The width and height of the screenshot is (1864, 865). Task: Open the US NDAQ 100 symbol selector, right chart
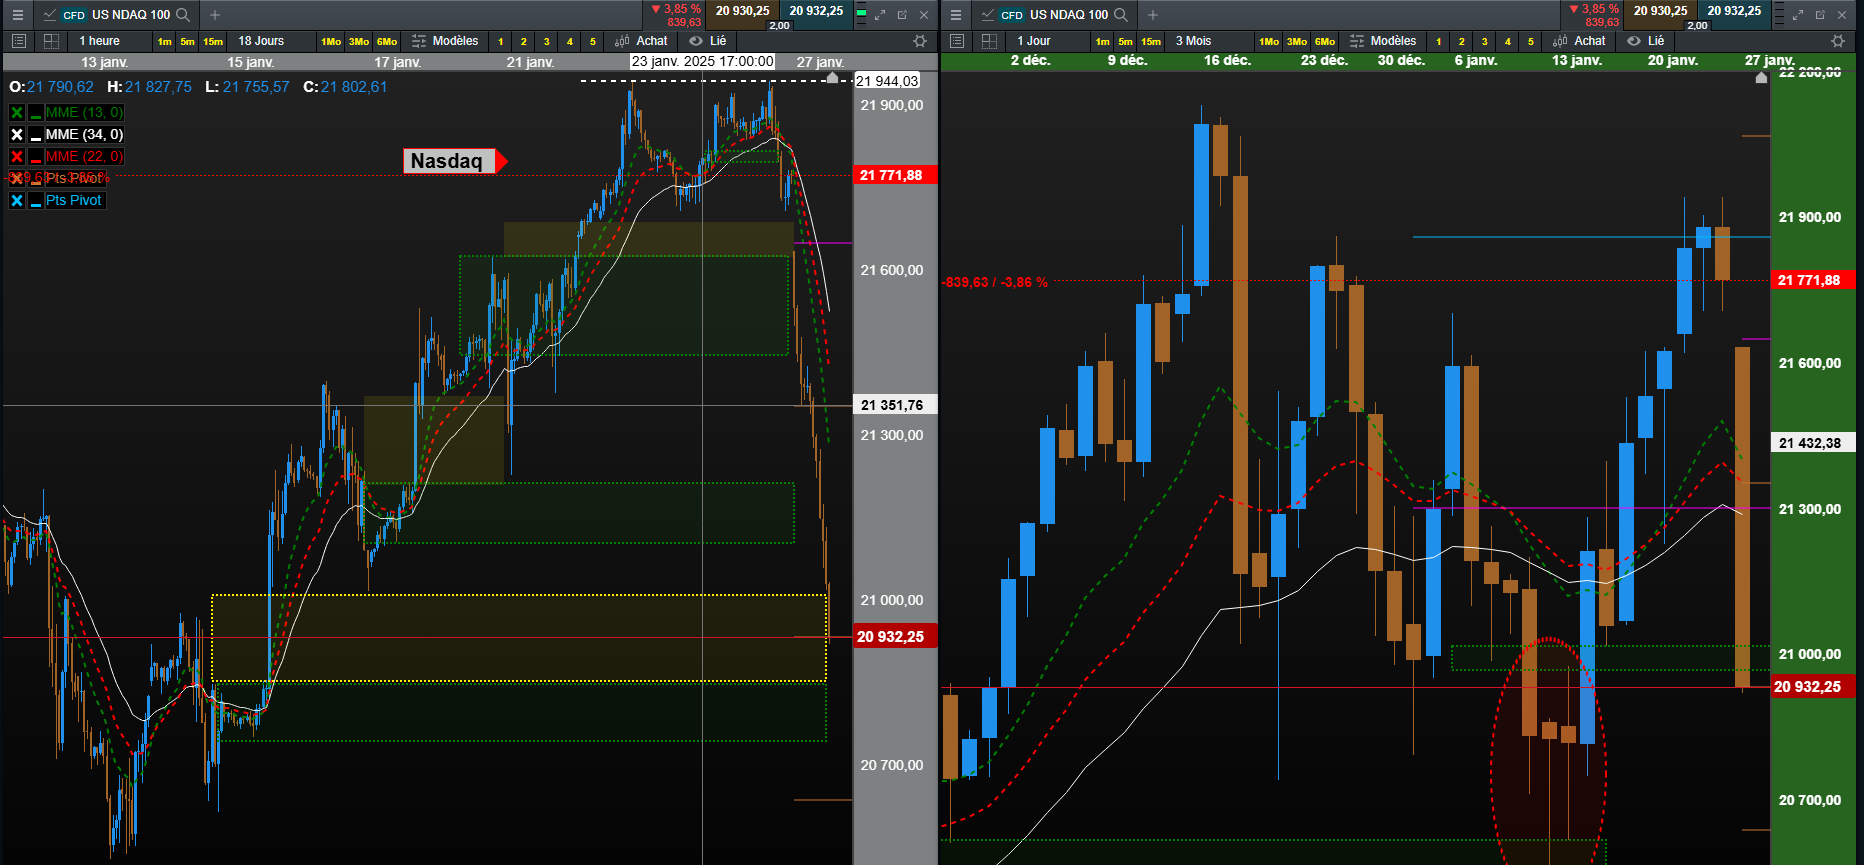click(x=1069, y=15)
